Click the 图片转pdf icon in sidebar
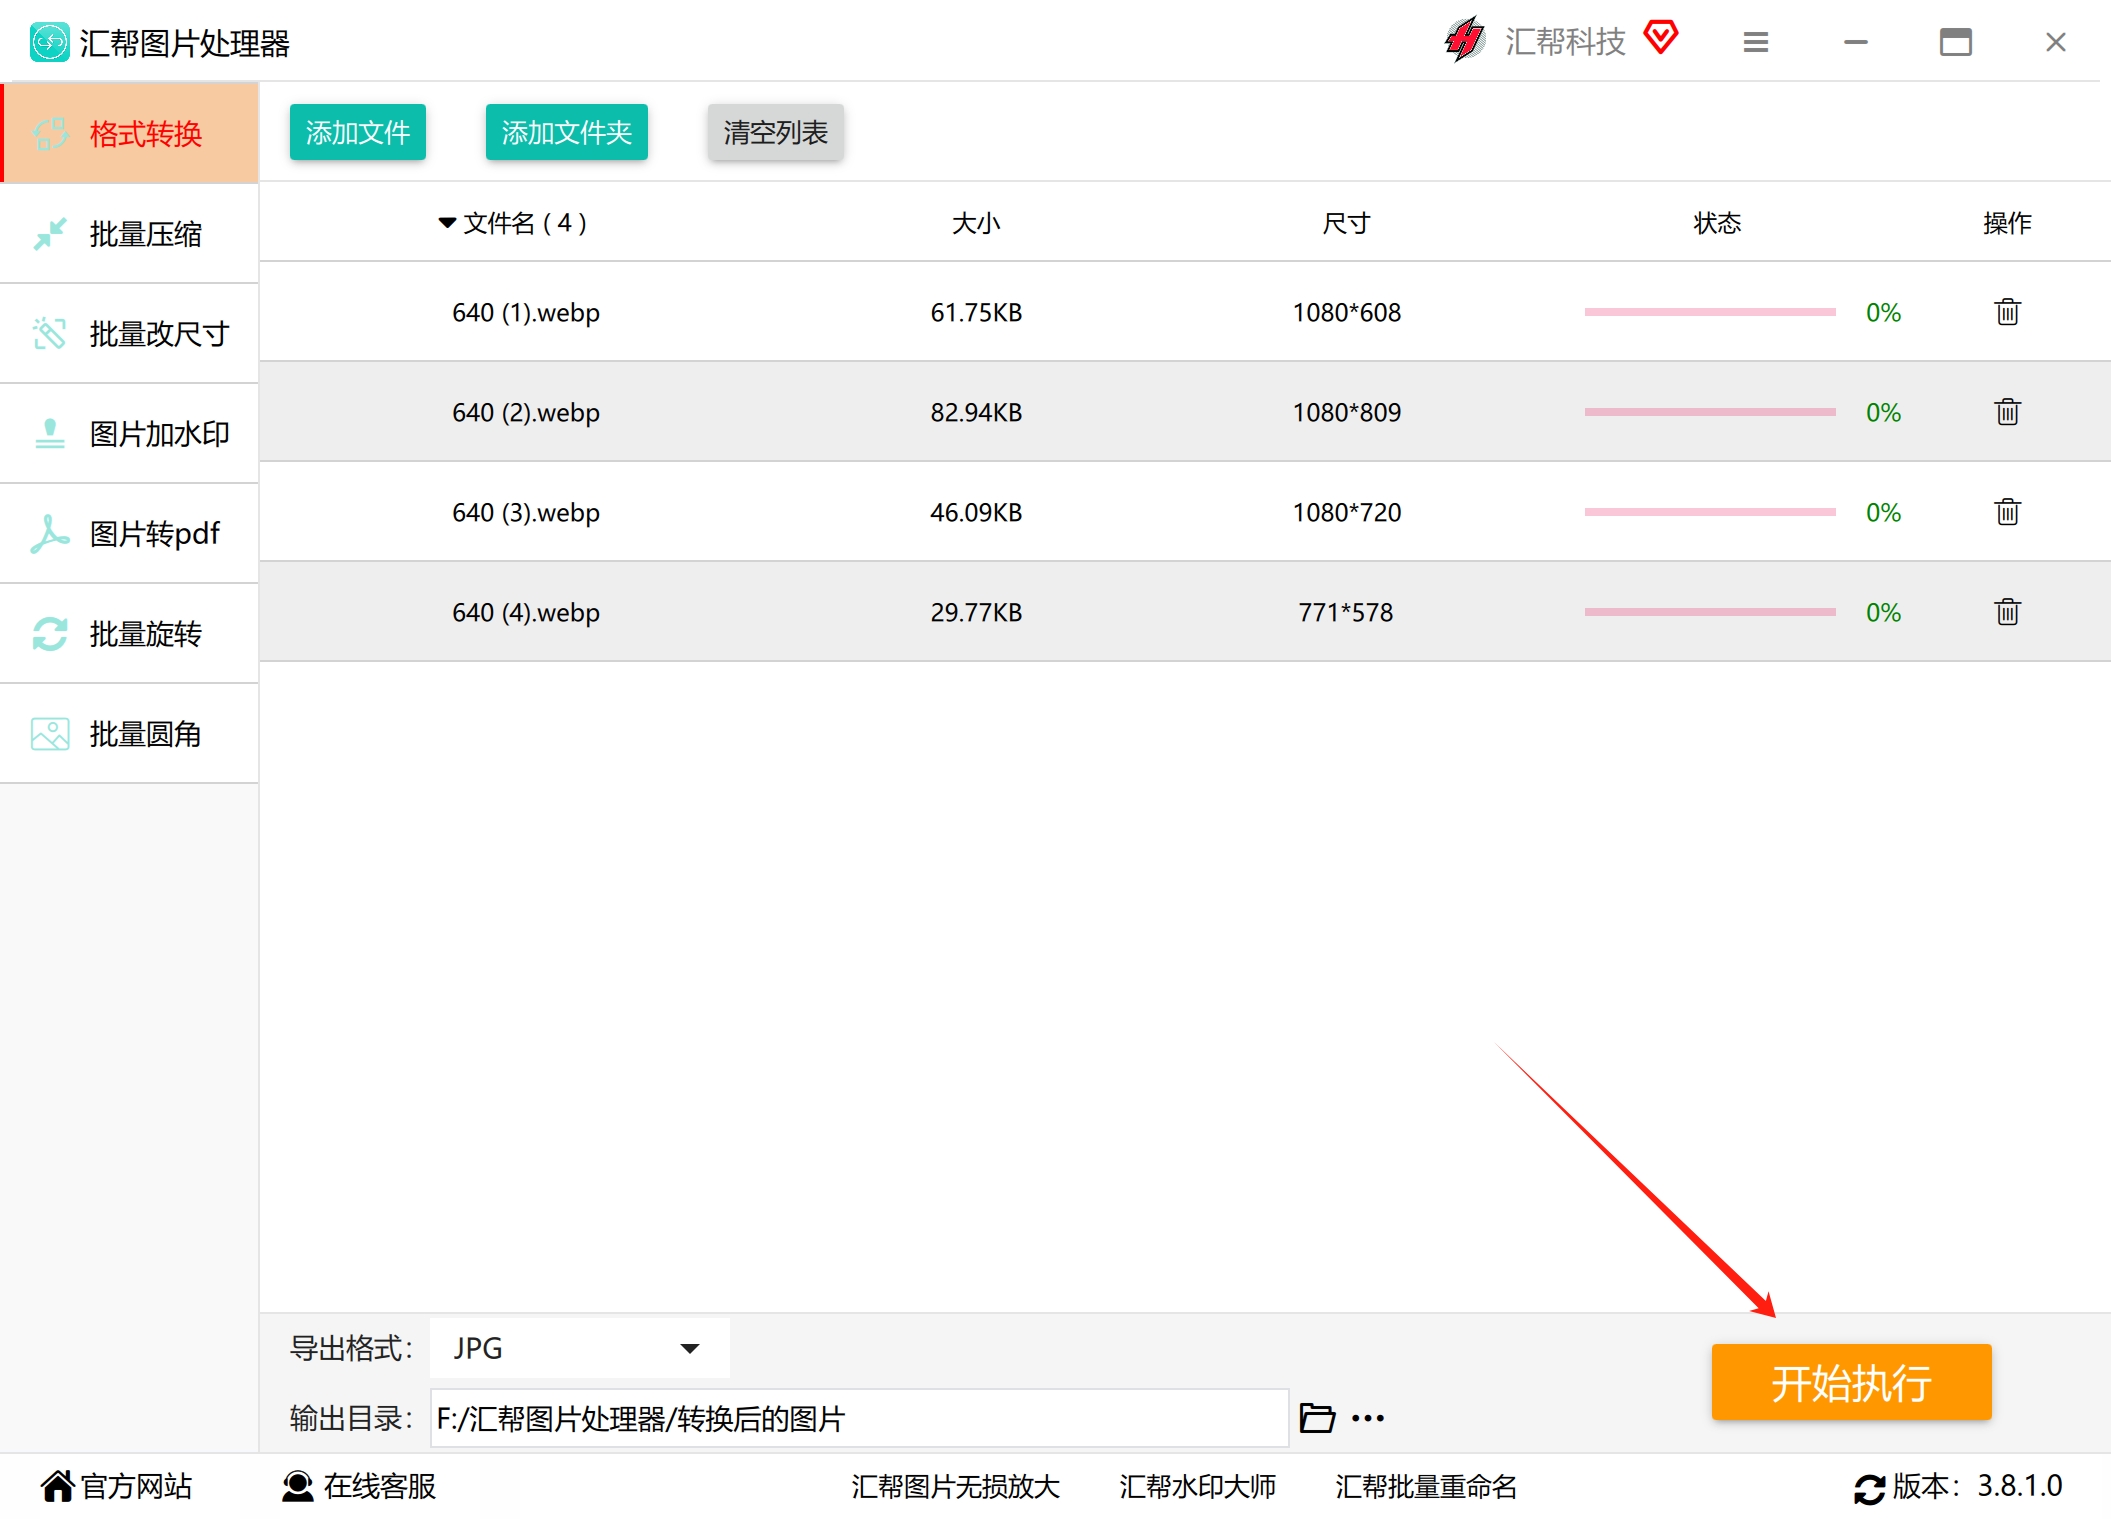 point(50,534)
